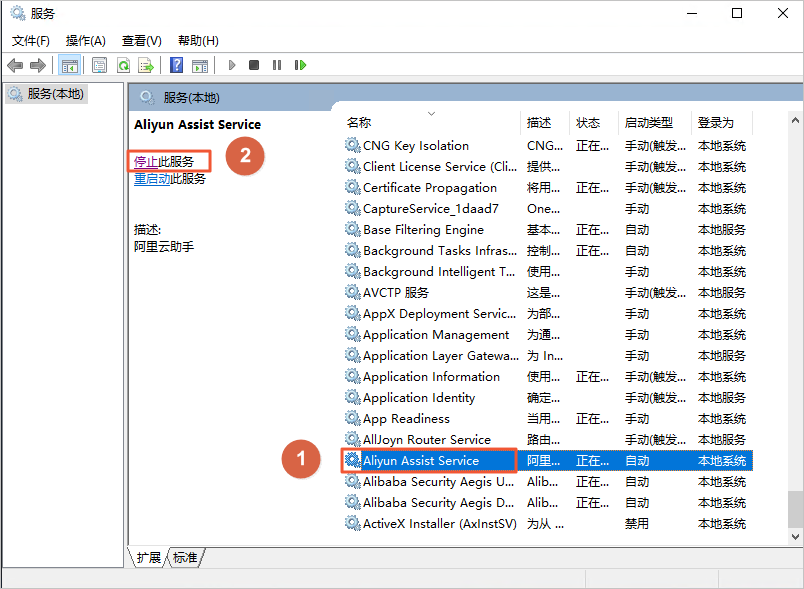Sort services by the 启动类型 column header
The image size is (804, 589).
[649, 122]
